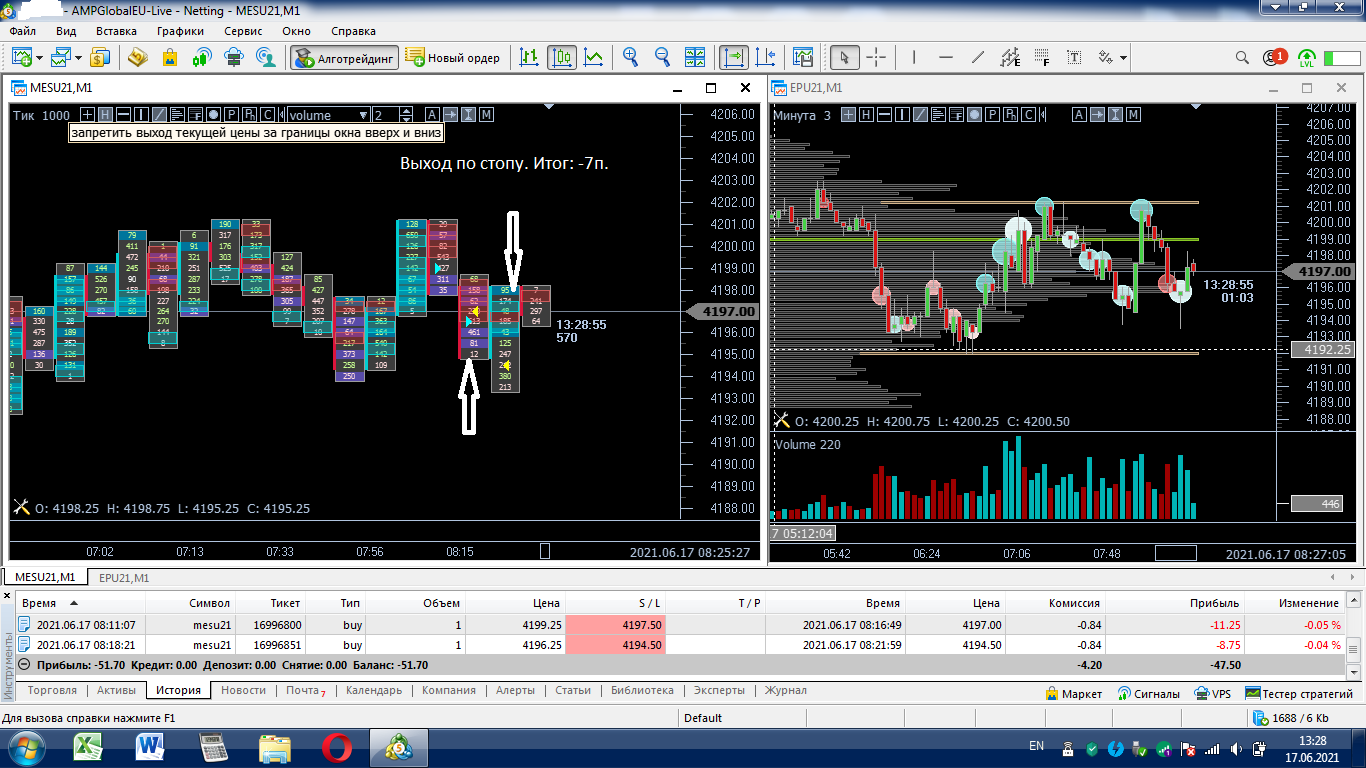Open the search magnifier in toolbar
Screen dimensions: 1366x768
1242,57
